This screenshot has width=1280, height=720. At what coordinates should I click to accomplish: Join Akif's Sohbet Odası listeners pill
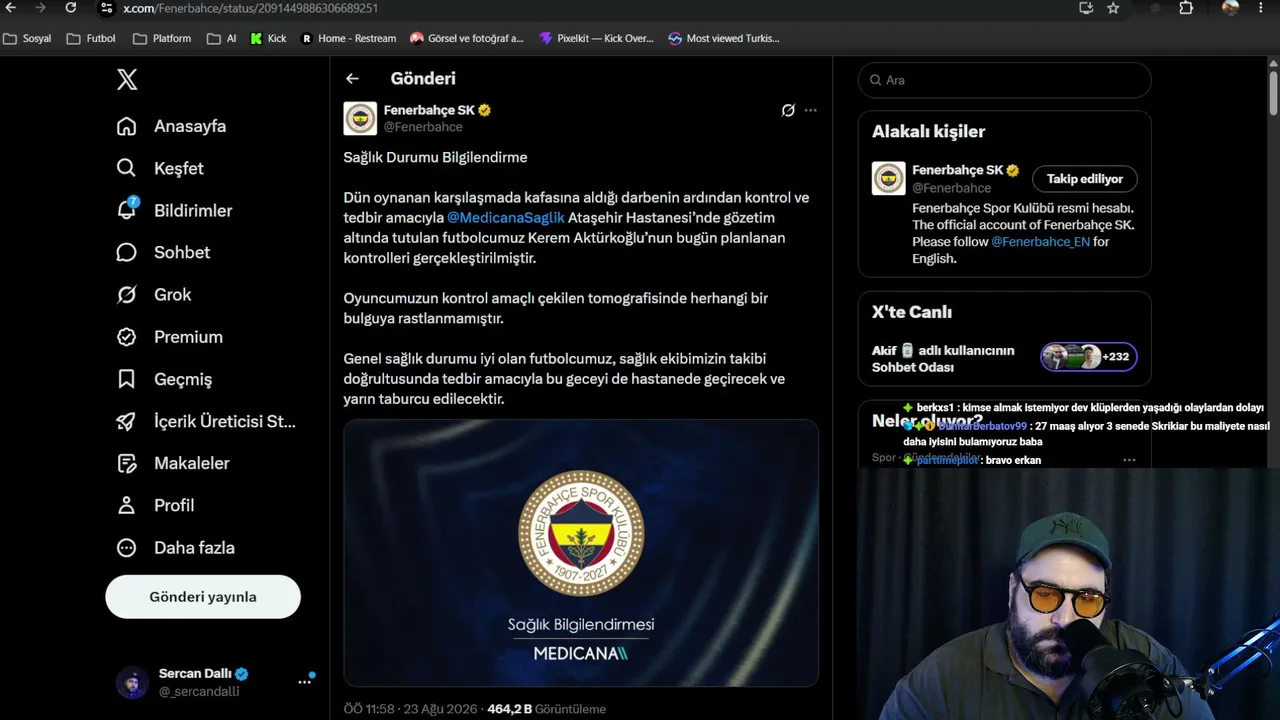click(x=1089, y=357)
